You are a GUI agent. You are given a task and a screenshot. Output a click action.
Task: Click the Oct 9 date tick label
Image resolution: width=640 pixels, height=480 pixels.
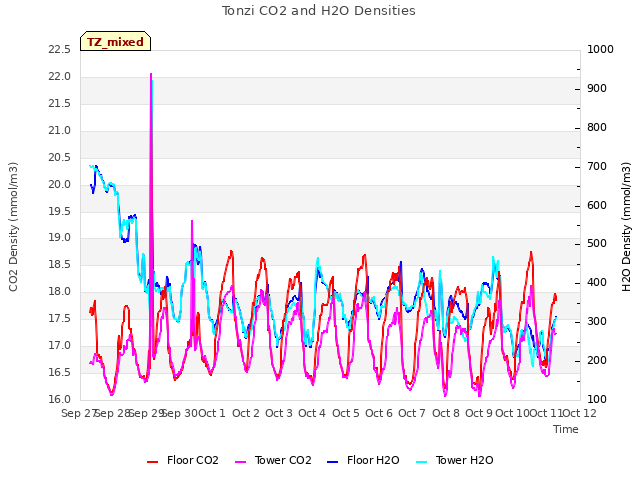479,413
